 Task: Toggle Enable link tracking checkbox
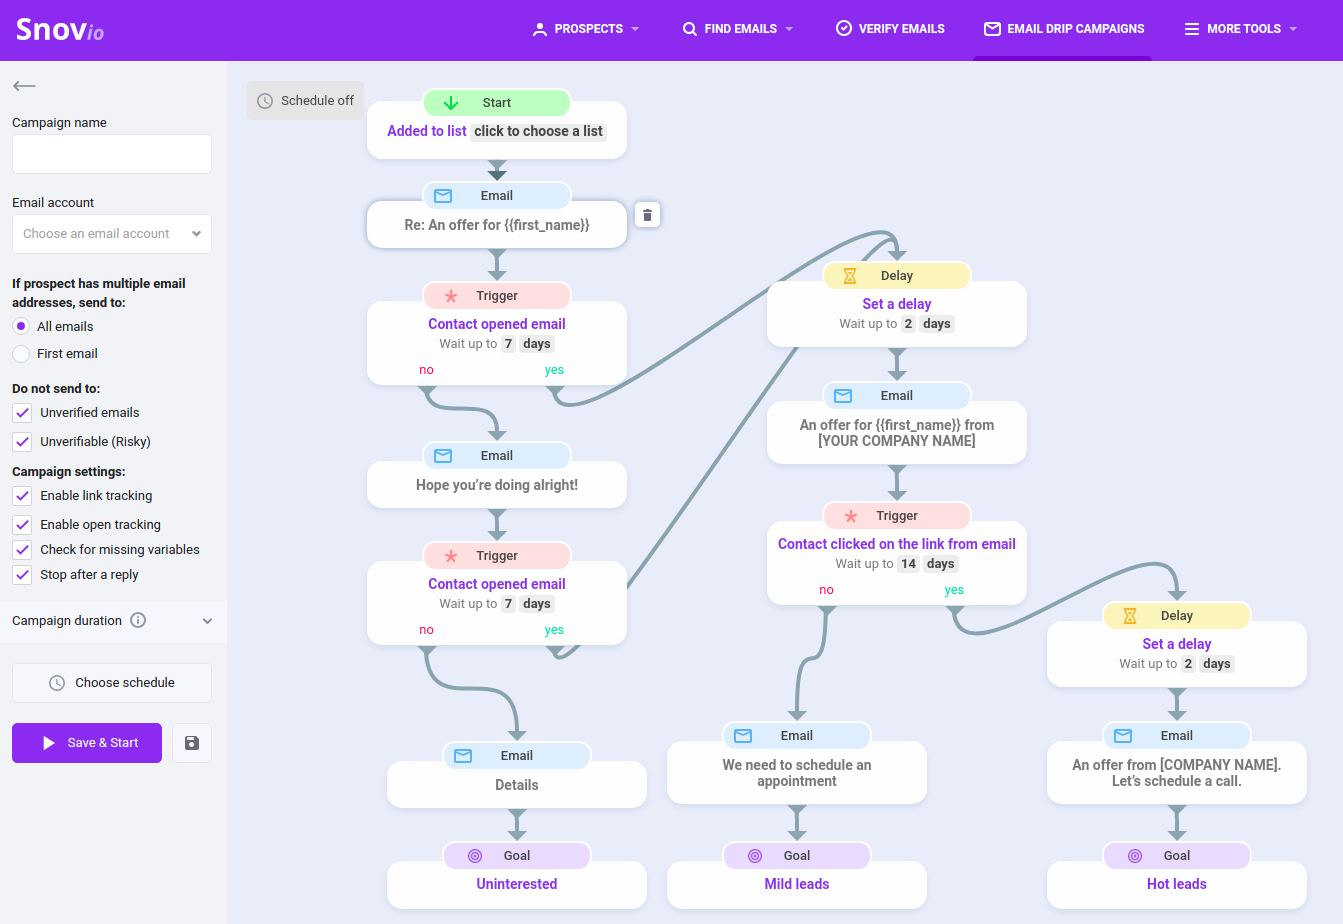[x=22, y=495]
